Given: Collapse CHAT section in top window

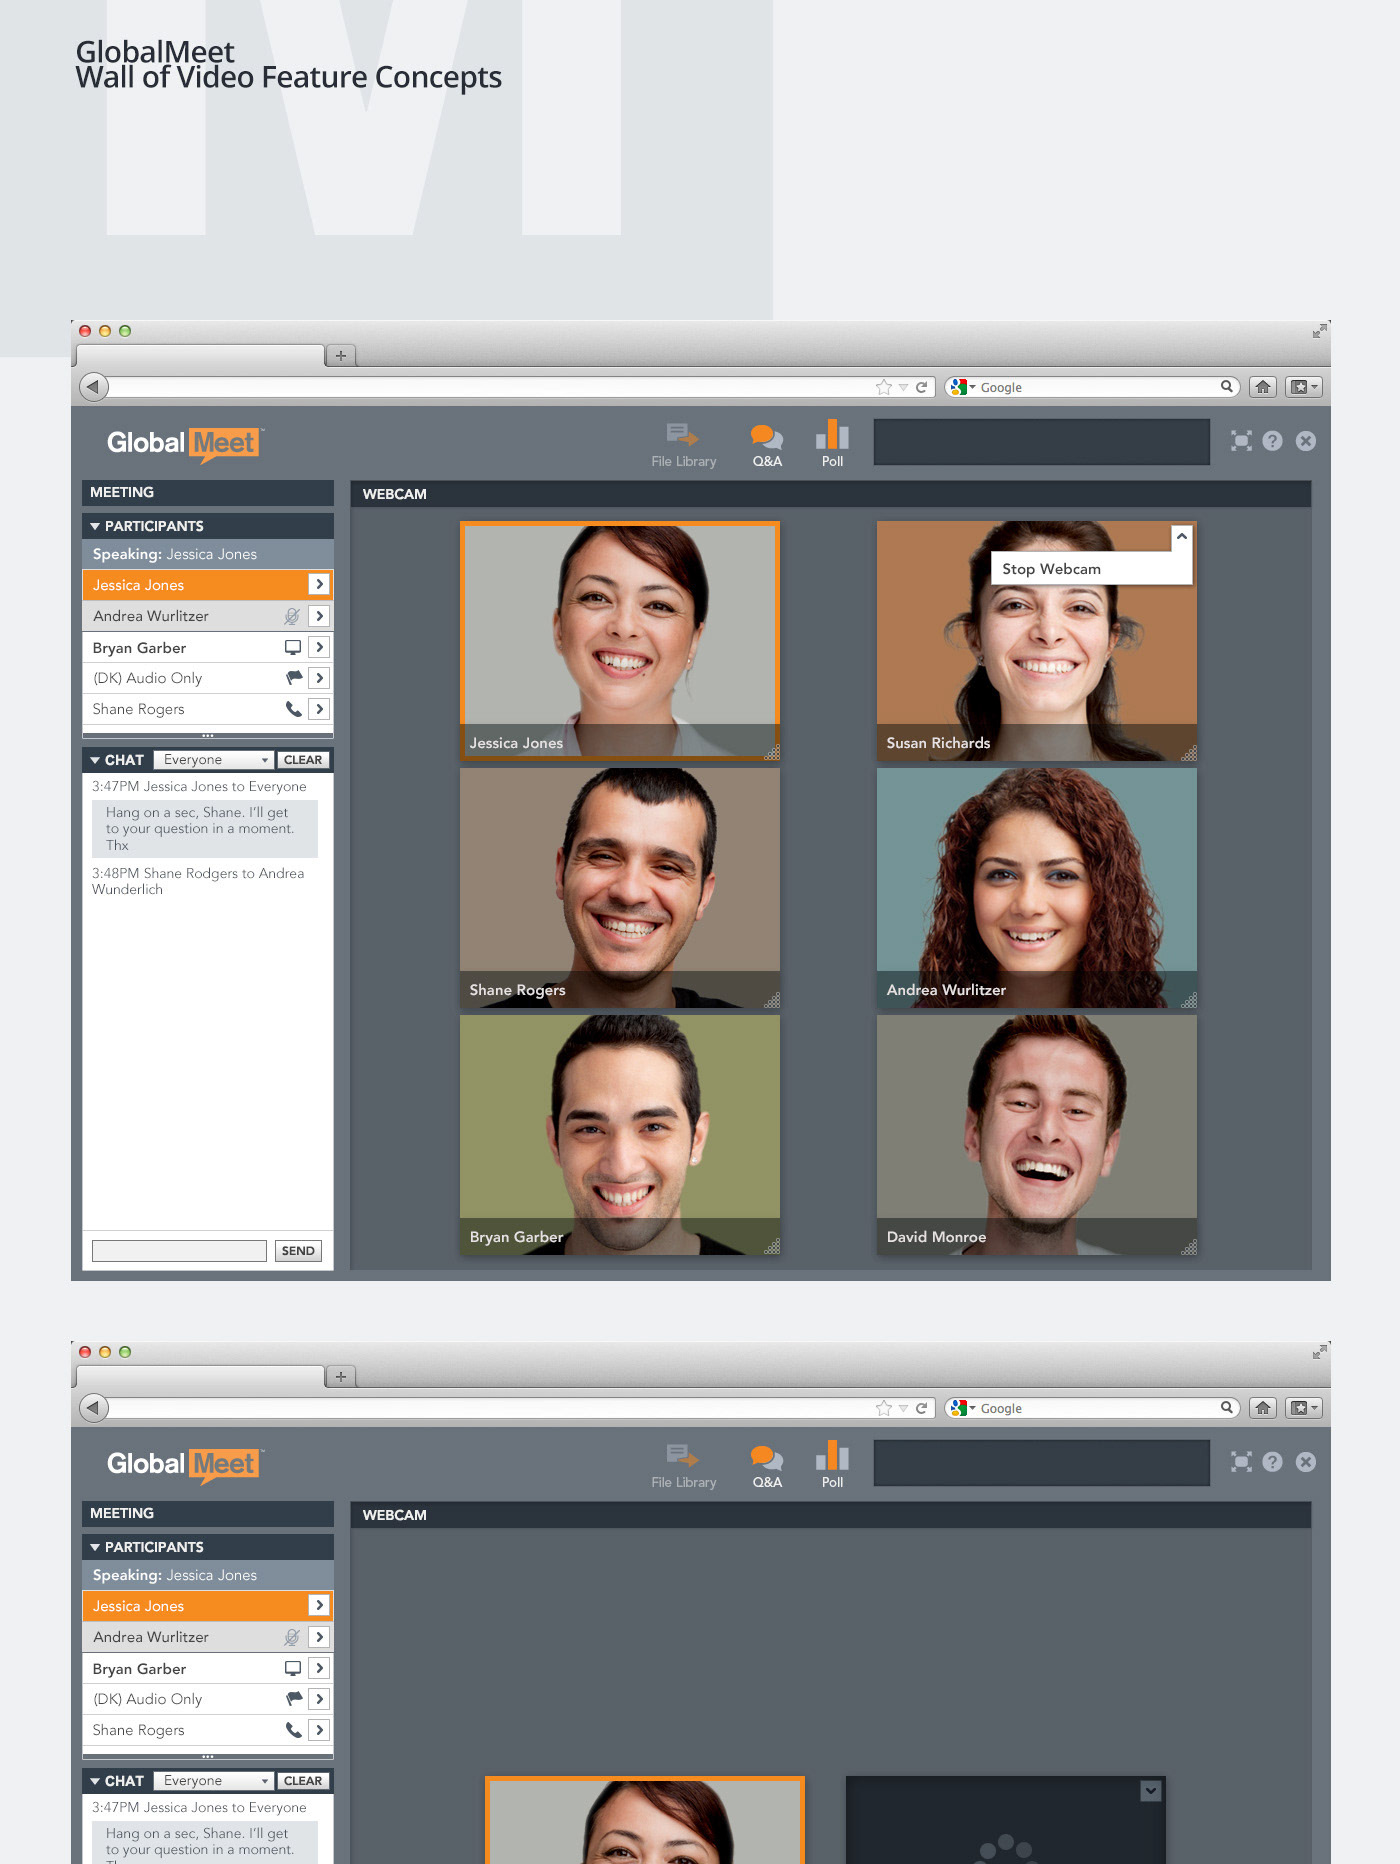Looking at the screenshot, I should [95, 760].
